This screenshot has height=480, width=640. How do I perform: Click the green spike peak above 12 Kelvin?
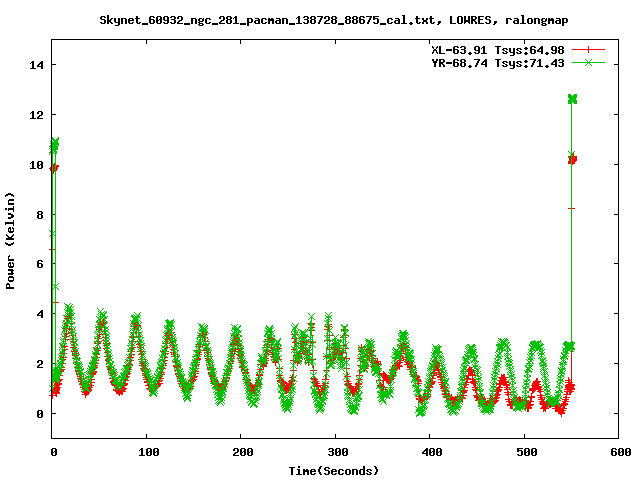point(572,99)
